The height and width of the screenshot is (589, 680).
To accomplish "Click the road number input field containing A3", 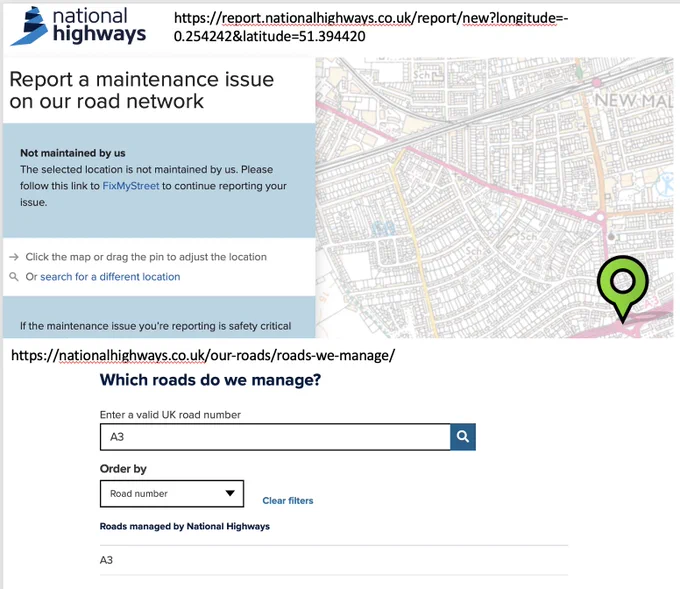I will [x=275, y=437].
